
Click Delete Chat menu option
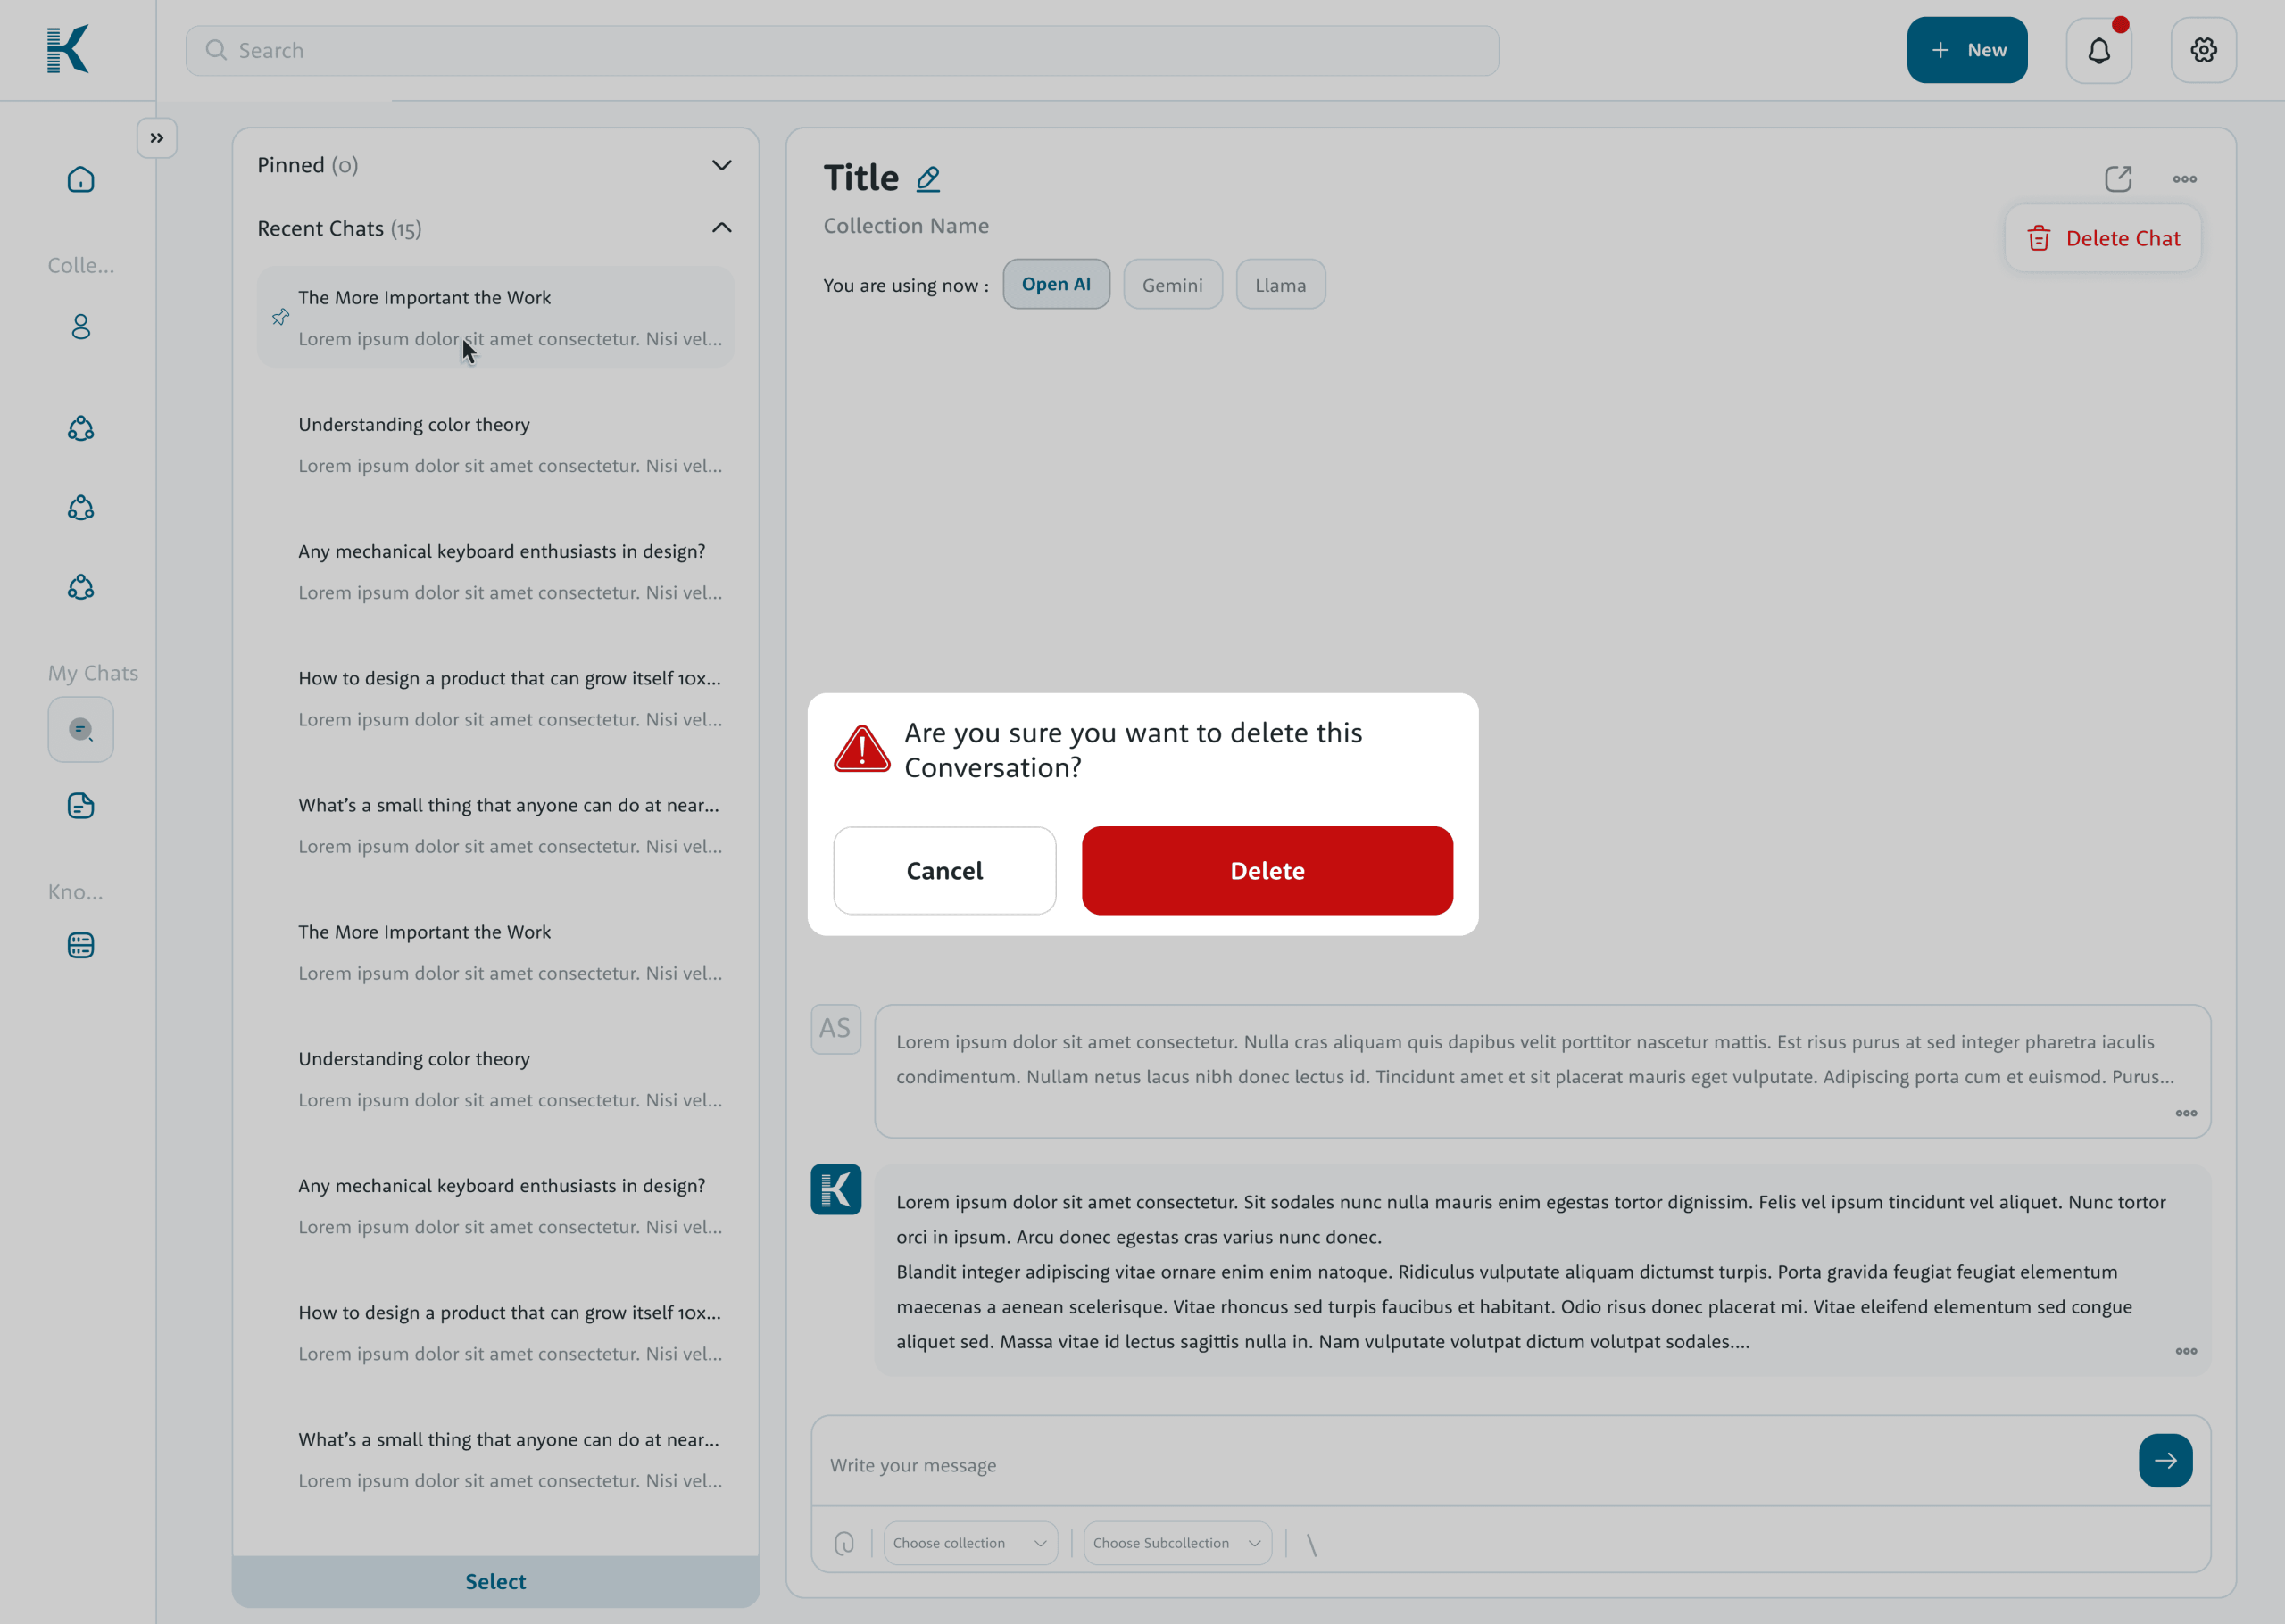(2103, 239)
